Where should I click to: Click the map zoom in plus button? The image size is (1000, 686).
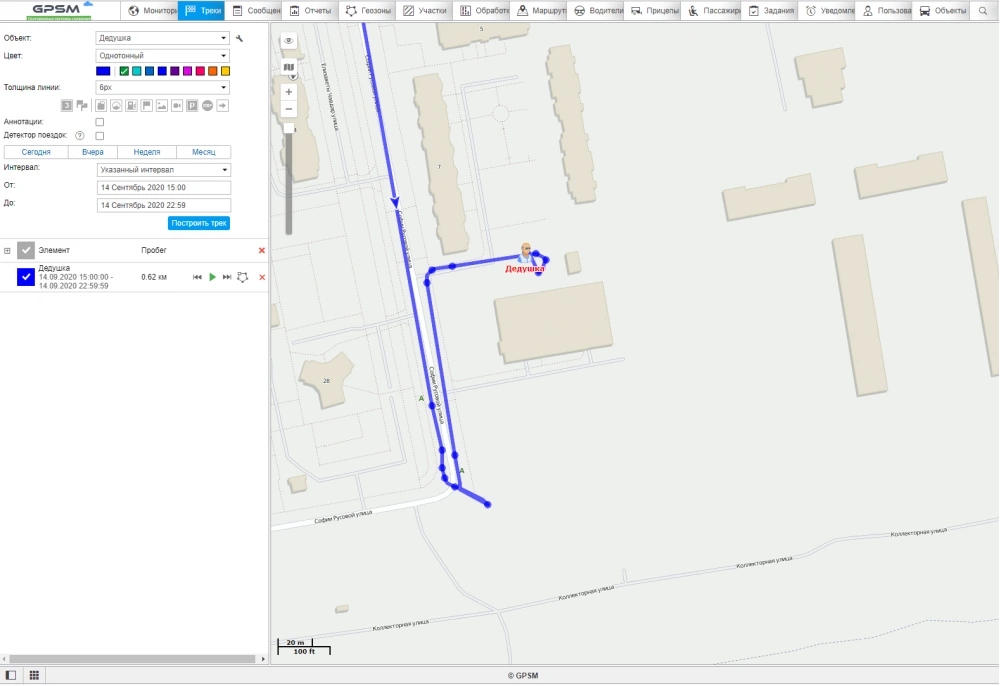pos(289,91)
